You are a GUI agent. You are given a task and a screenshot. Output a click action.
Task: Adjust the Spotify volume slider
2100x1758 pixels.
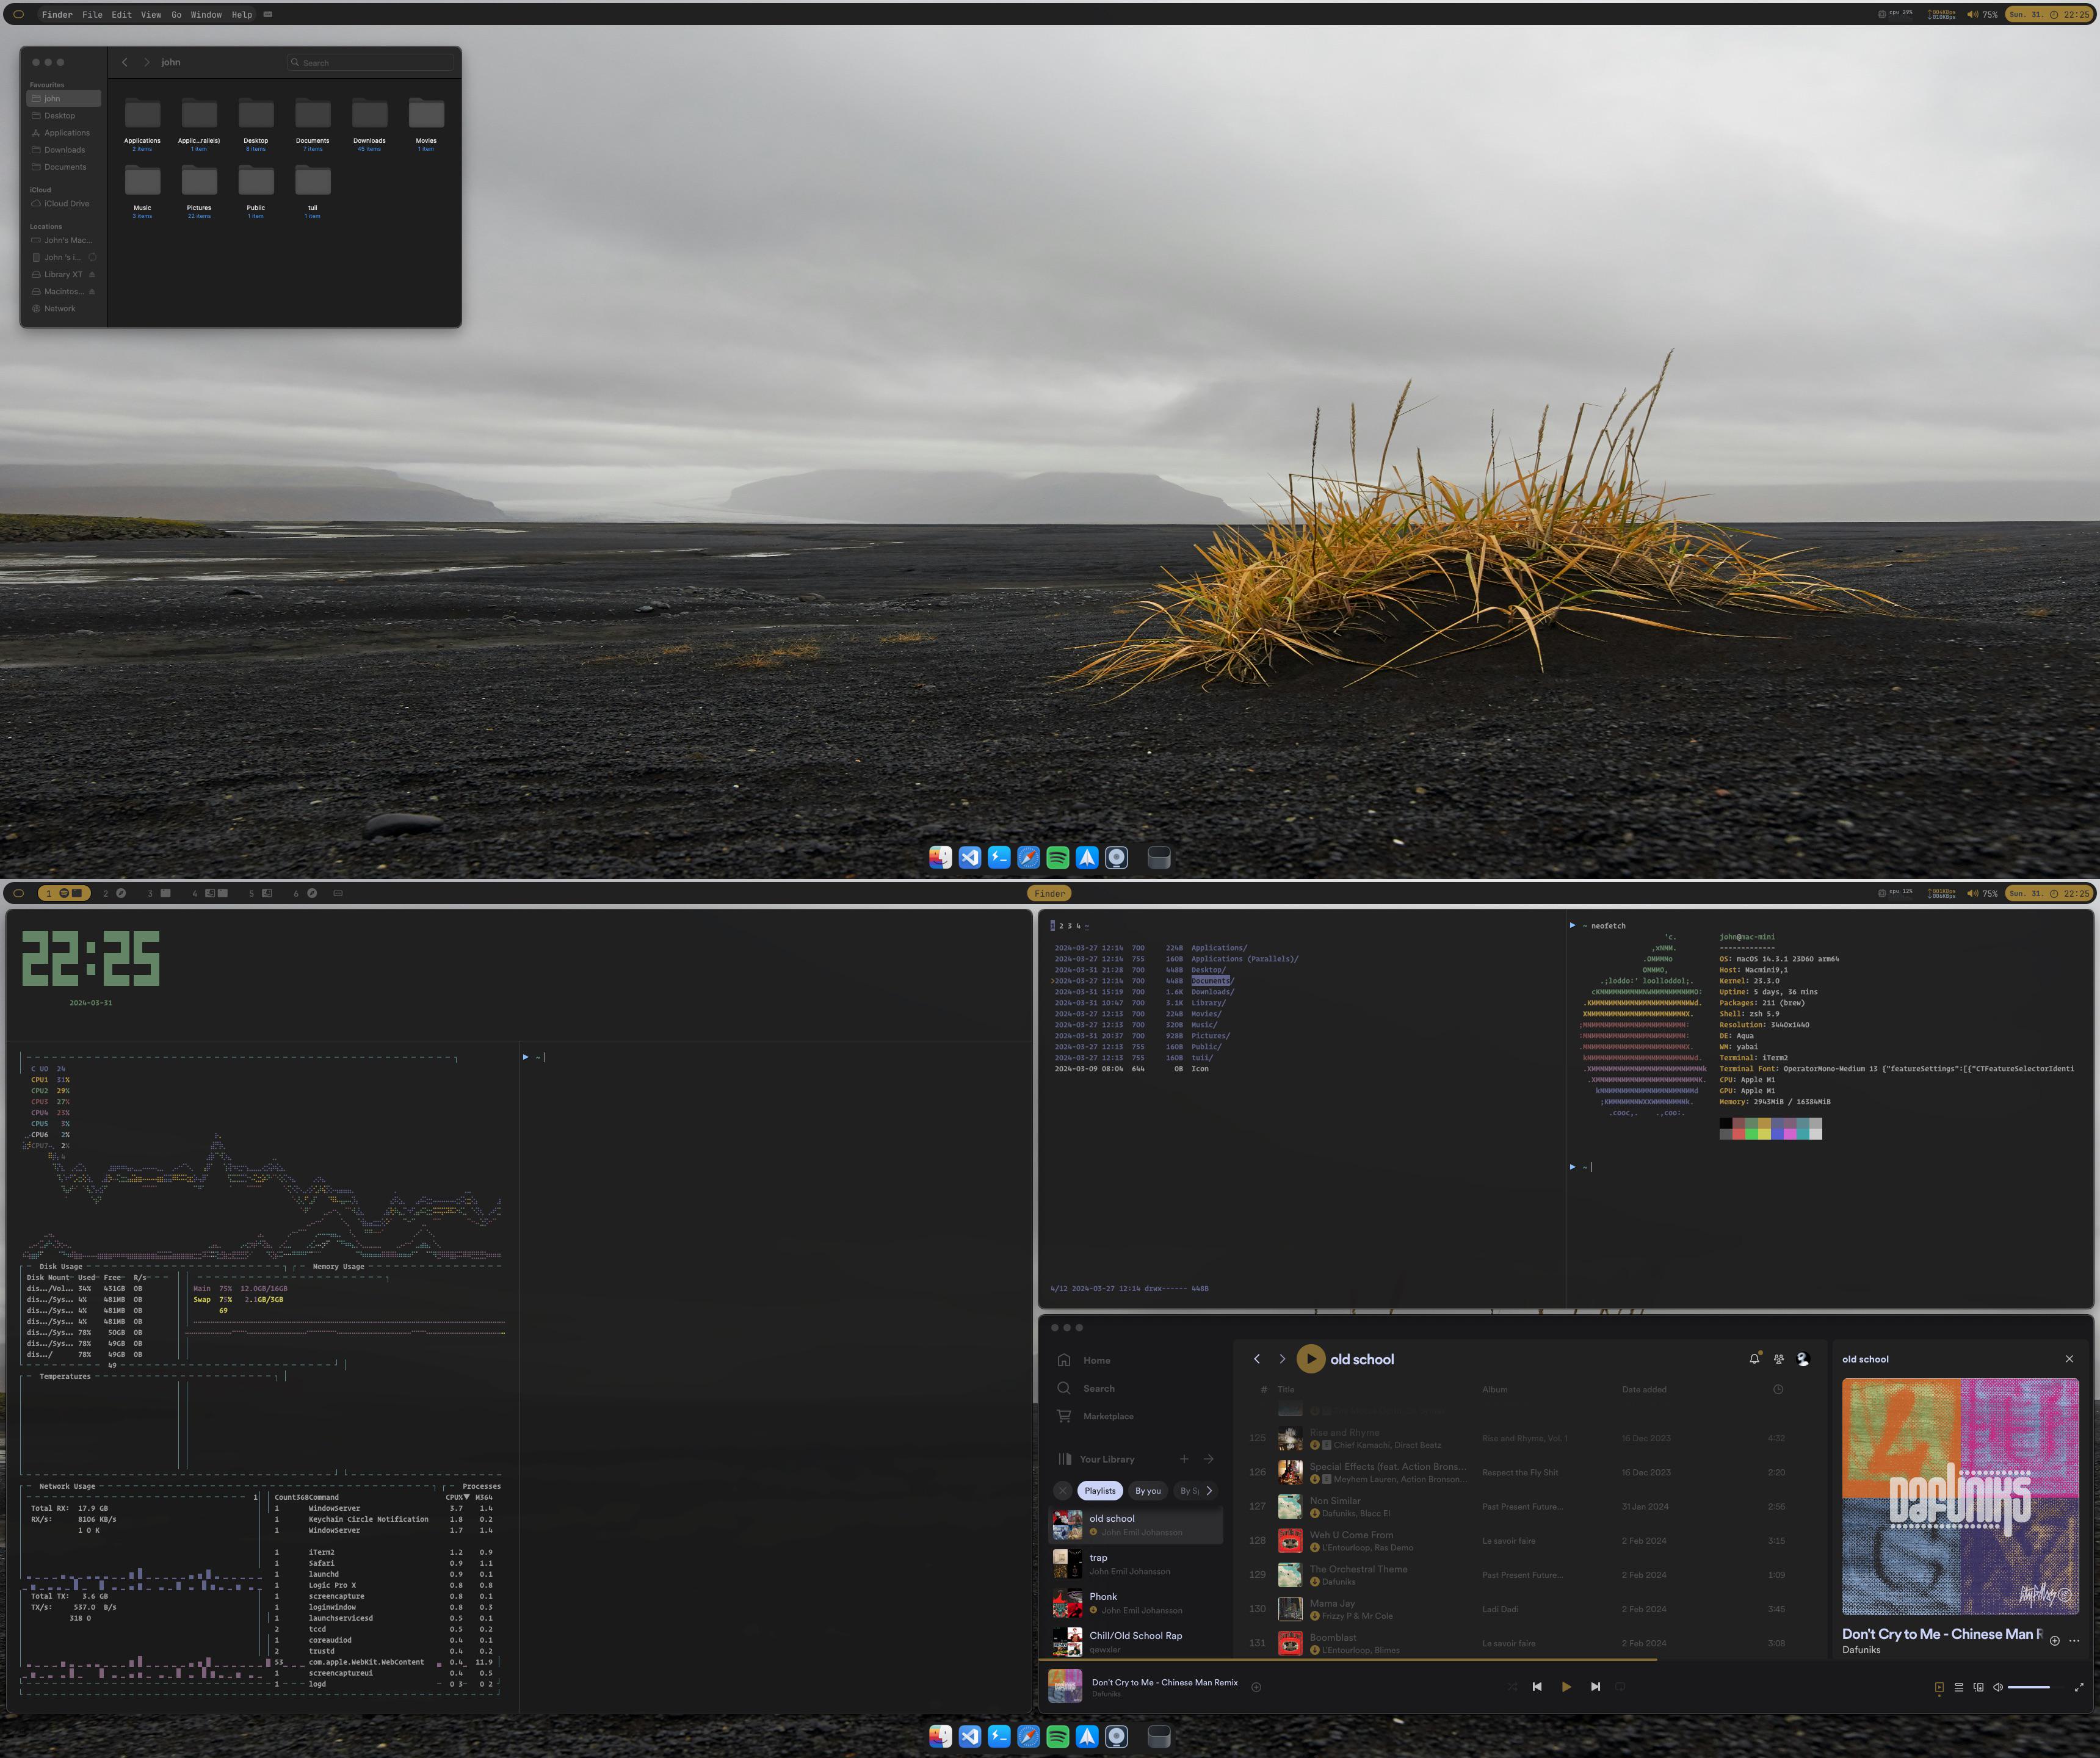2030,1687
